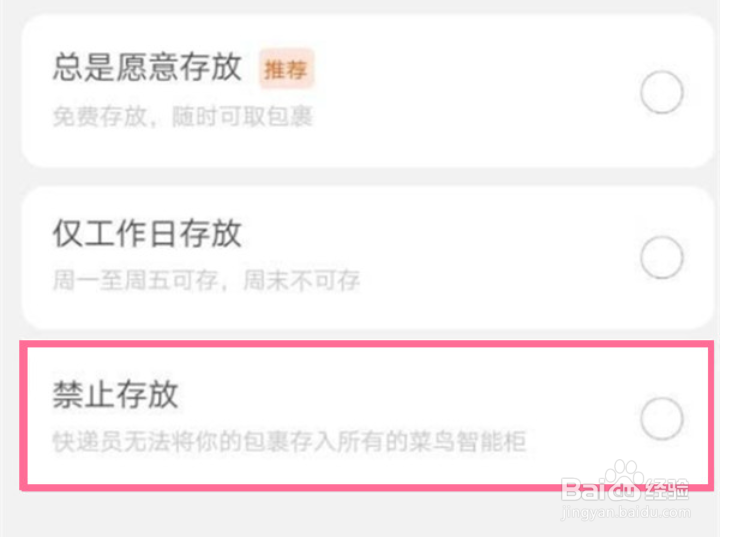The height and width of the screenshot is (538, 732).
Task: Click the Baidu watermark text
Action: point(602,490)
